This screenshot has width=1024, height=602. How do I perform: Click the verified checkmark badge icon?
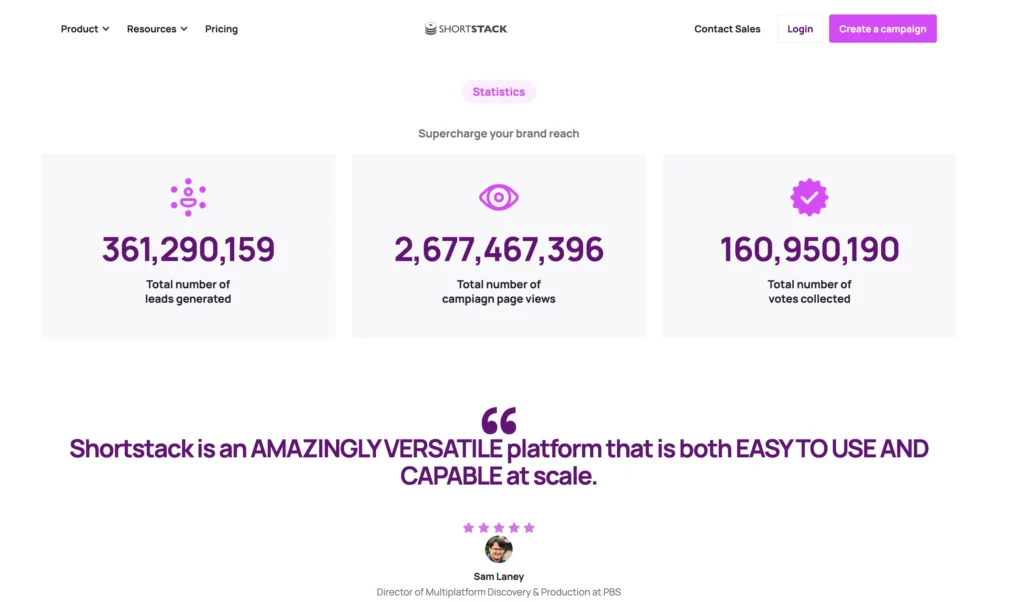click(x=809, y=197)
